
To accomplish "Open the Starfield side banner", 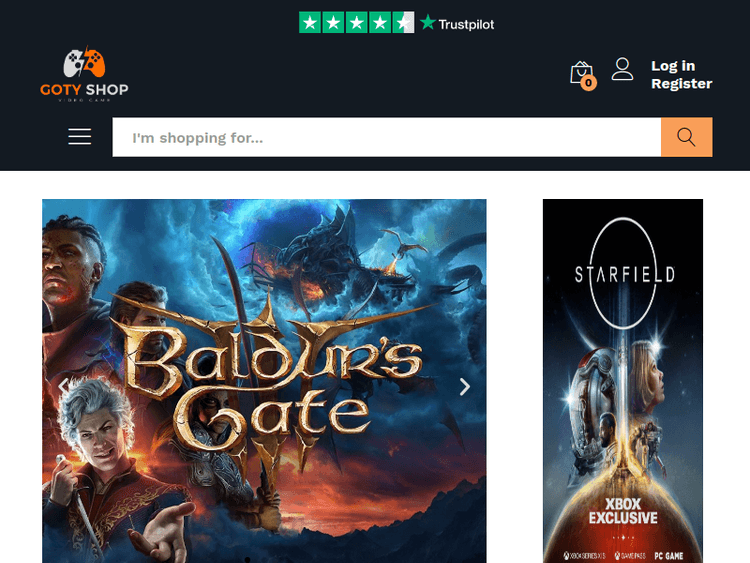I will tap(622, 400).
